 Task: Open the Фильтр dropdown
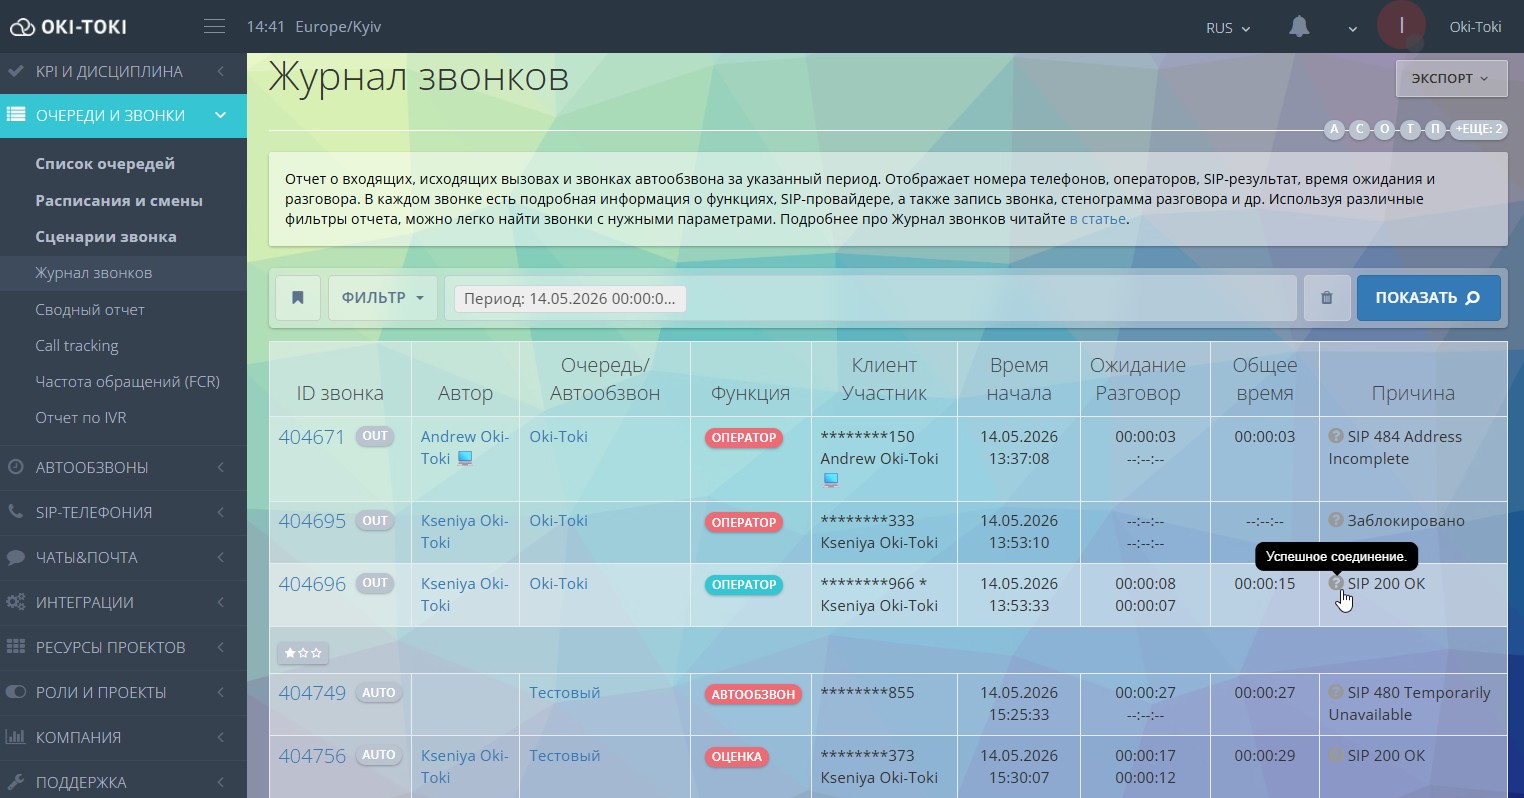click(x=383, y=298)
